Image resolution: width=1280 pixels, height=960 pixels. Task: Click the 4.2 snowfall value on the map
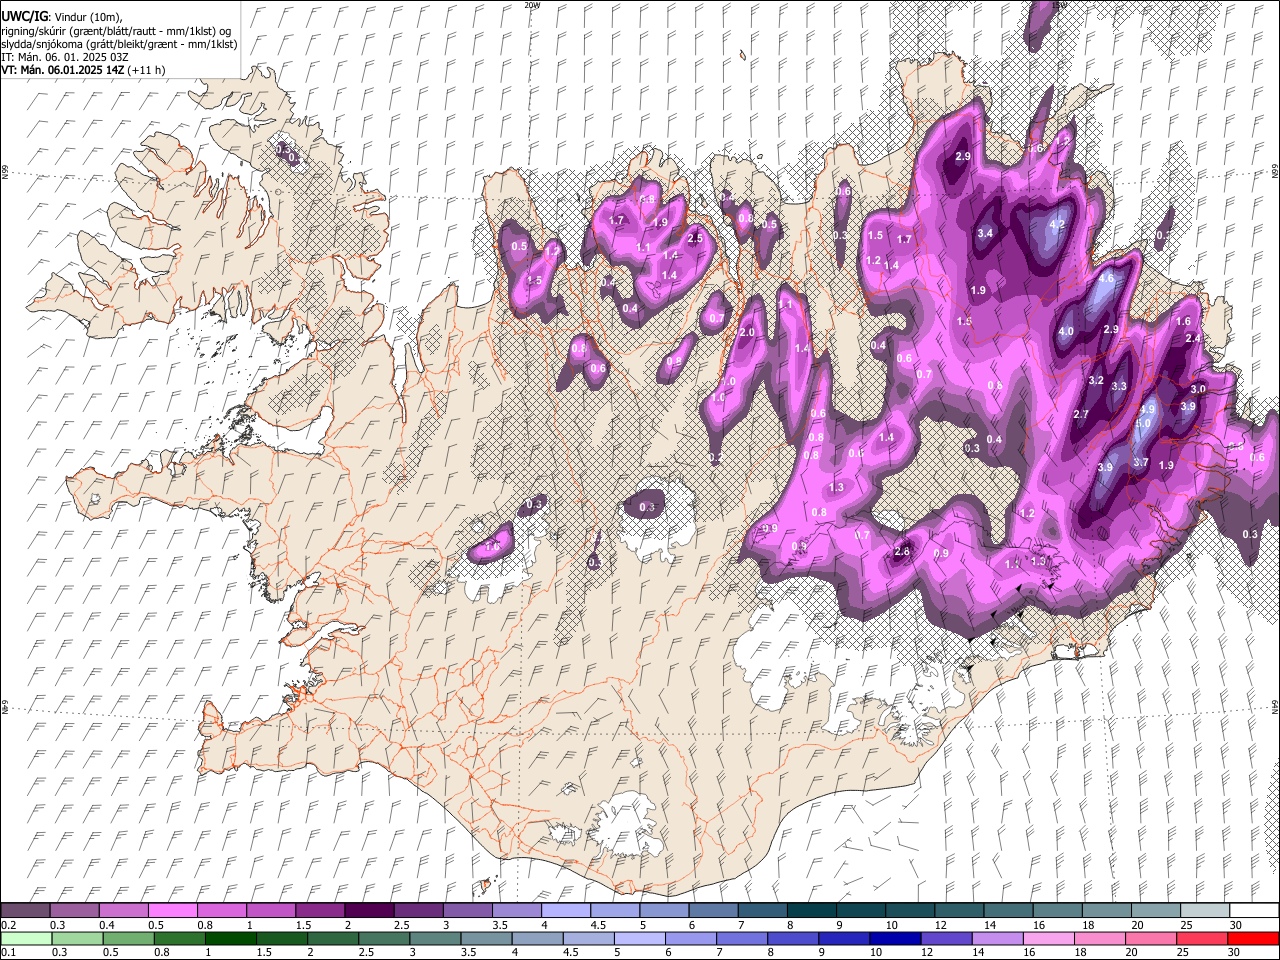(x=1057, y=225)
